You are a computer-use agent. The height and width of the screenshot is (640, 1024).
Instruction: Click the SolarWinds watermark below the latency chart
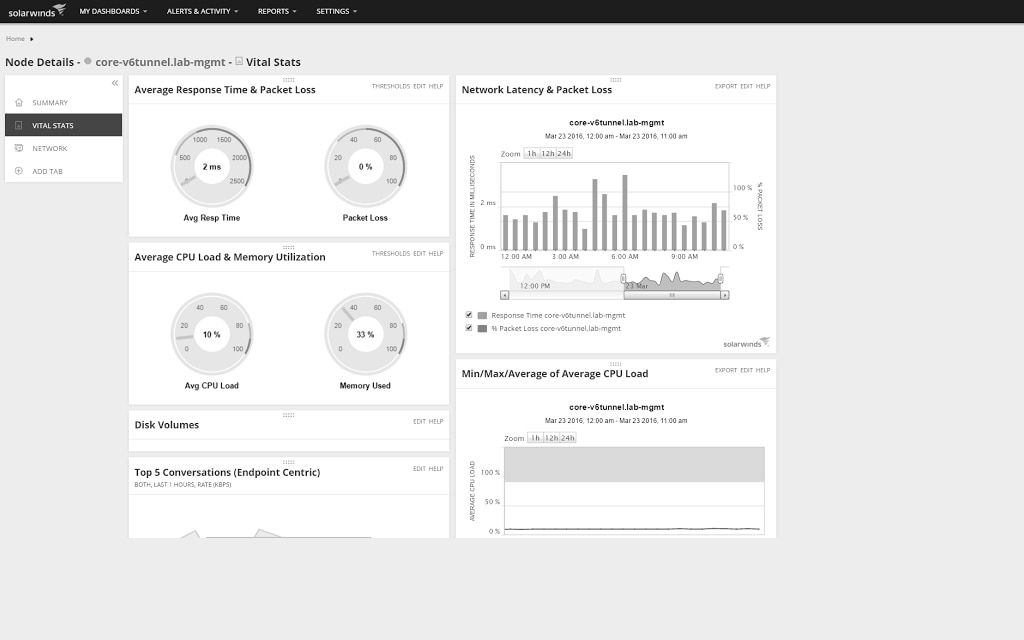pyautogui.click(x=743, y=341)
